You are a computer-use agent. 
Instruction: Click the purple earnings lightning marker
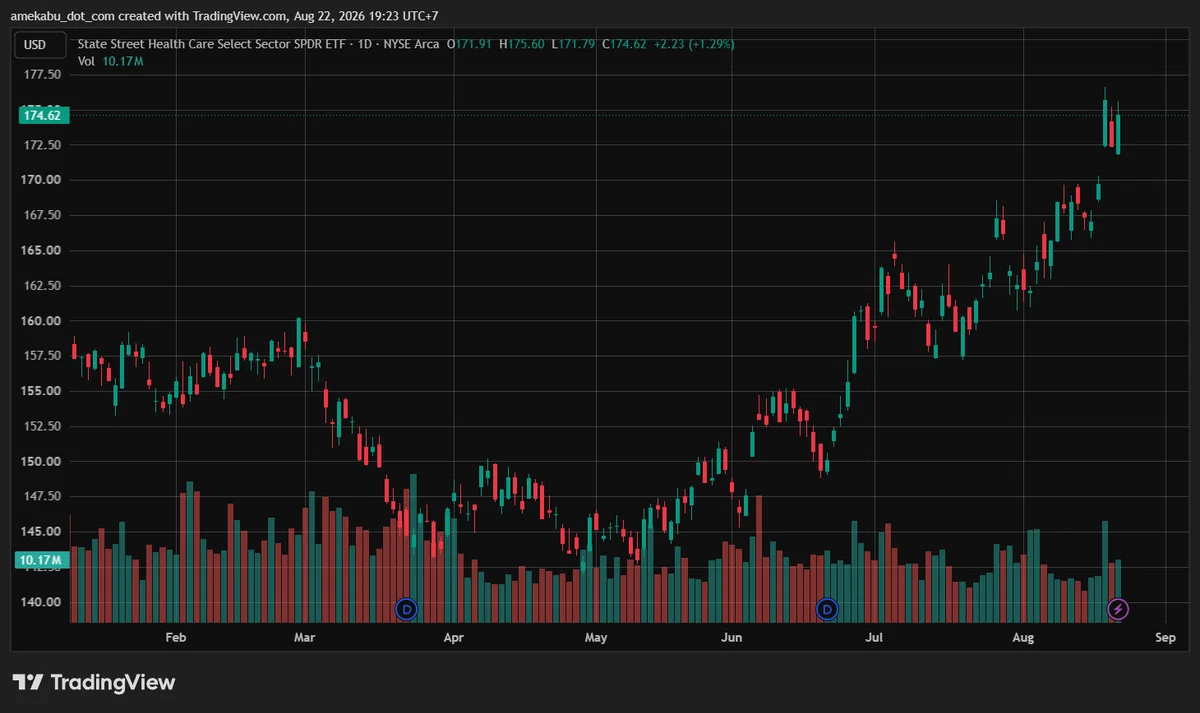pyautogui.click(x=1119, y=608)
